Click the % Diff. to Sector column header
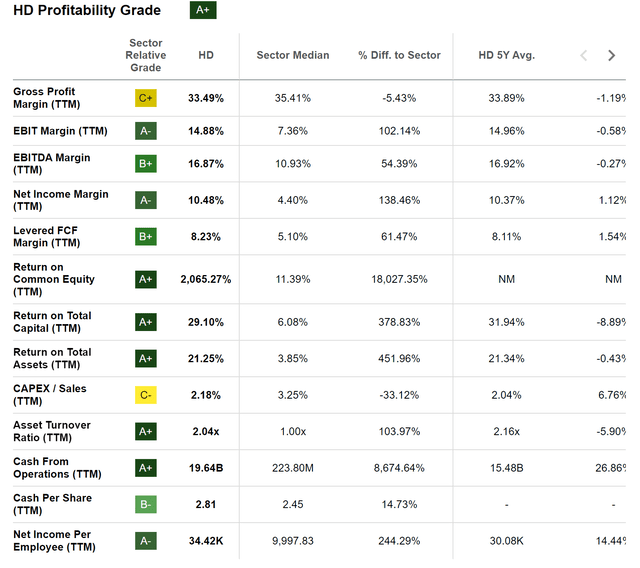The height and width of the screenshot is (568, 640). tap(400, 55)
